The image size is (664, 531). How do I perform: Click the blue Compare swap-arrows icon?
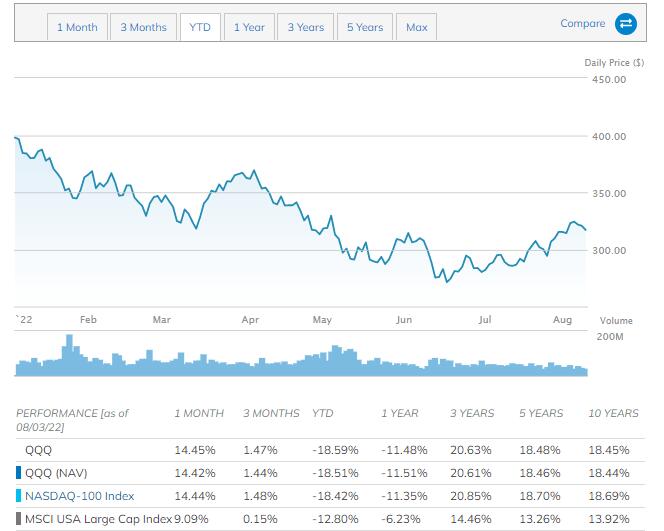pyautogui.click(x=625, y=24)
